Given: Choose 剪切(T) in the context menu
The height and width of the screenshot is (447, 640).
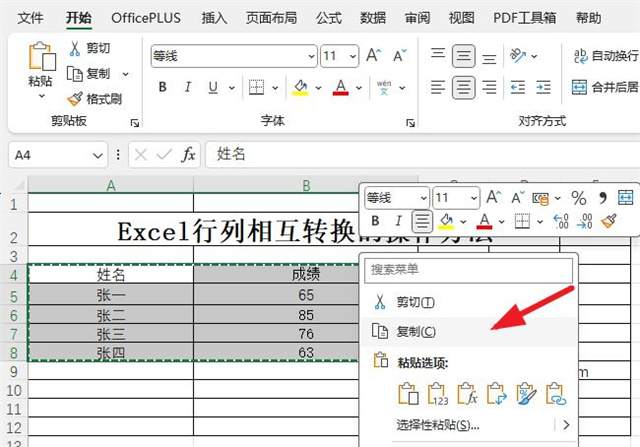Looking at the screenshot, I should point(469,302).
